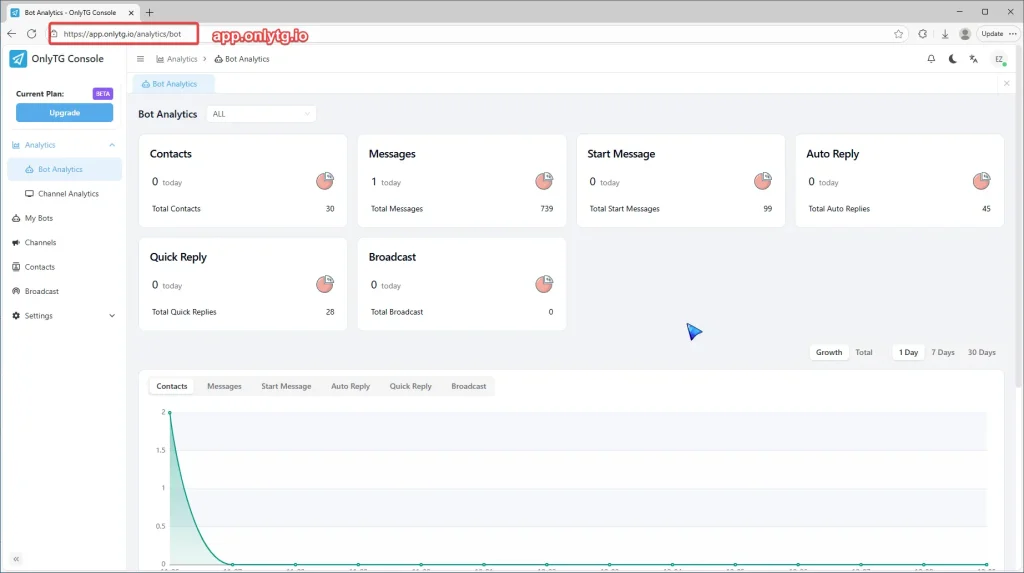This screenshot has width=1024, height=573.
Task: Select Total chart mode
Action: pyautogui.click(x=863, y=352)
